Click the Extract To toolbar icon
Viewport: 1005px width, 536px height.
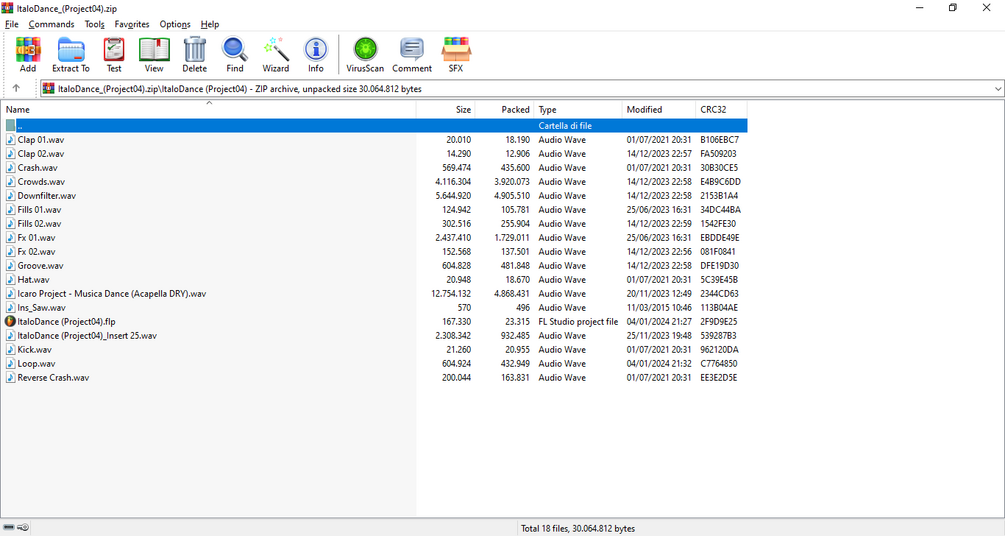pos(71,49)
